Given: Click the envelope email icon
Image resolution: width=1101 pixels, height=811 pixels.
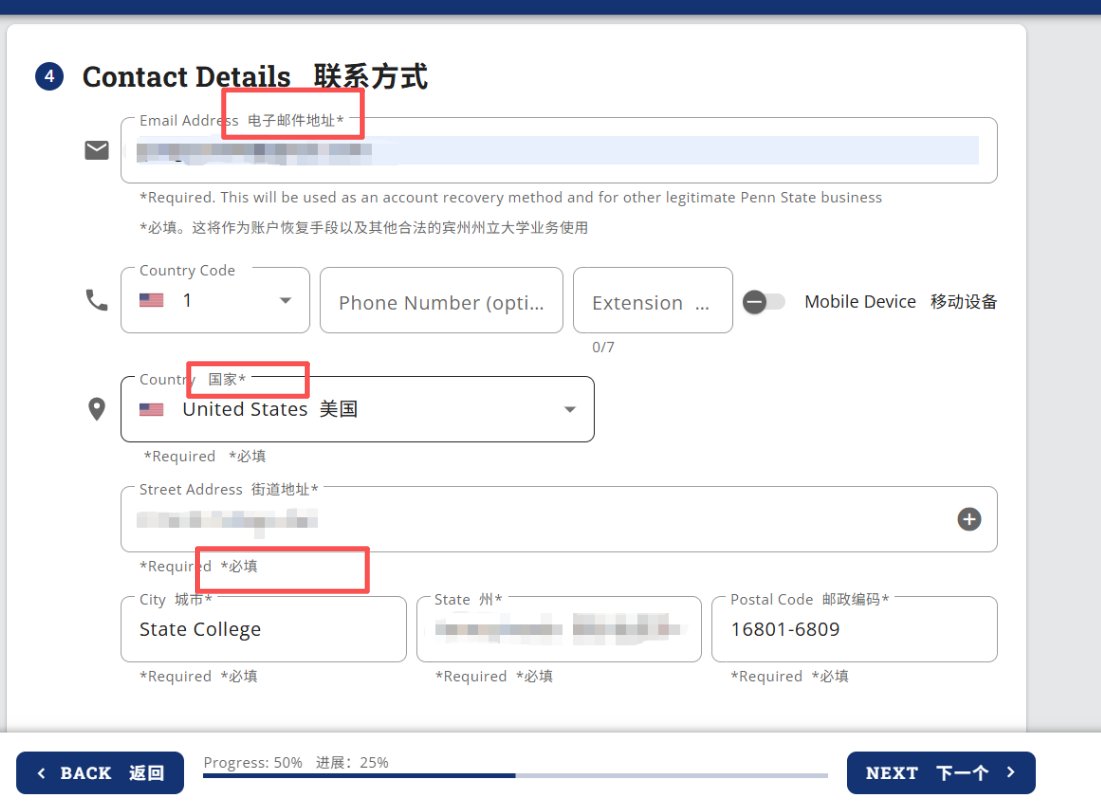Looking at the screenshot, I should (x=97, y=150).
